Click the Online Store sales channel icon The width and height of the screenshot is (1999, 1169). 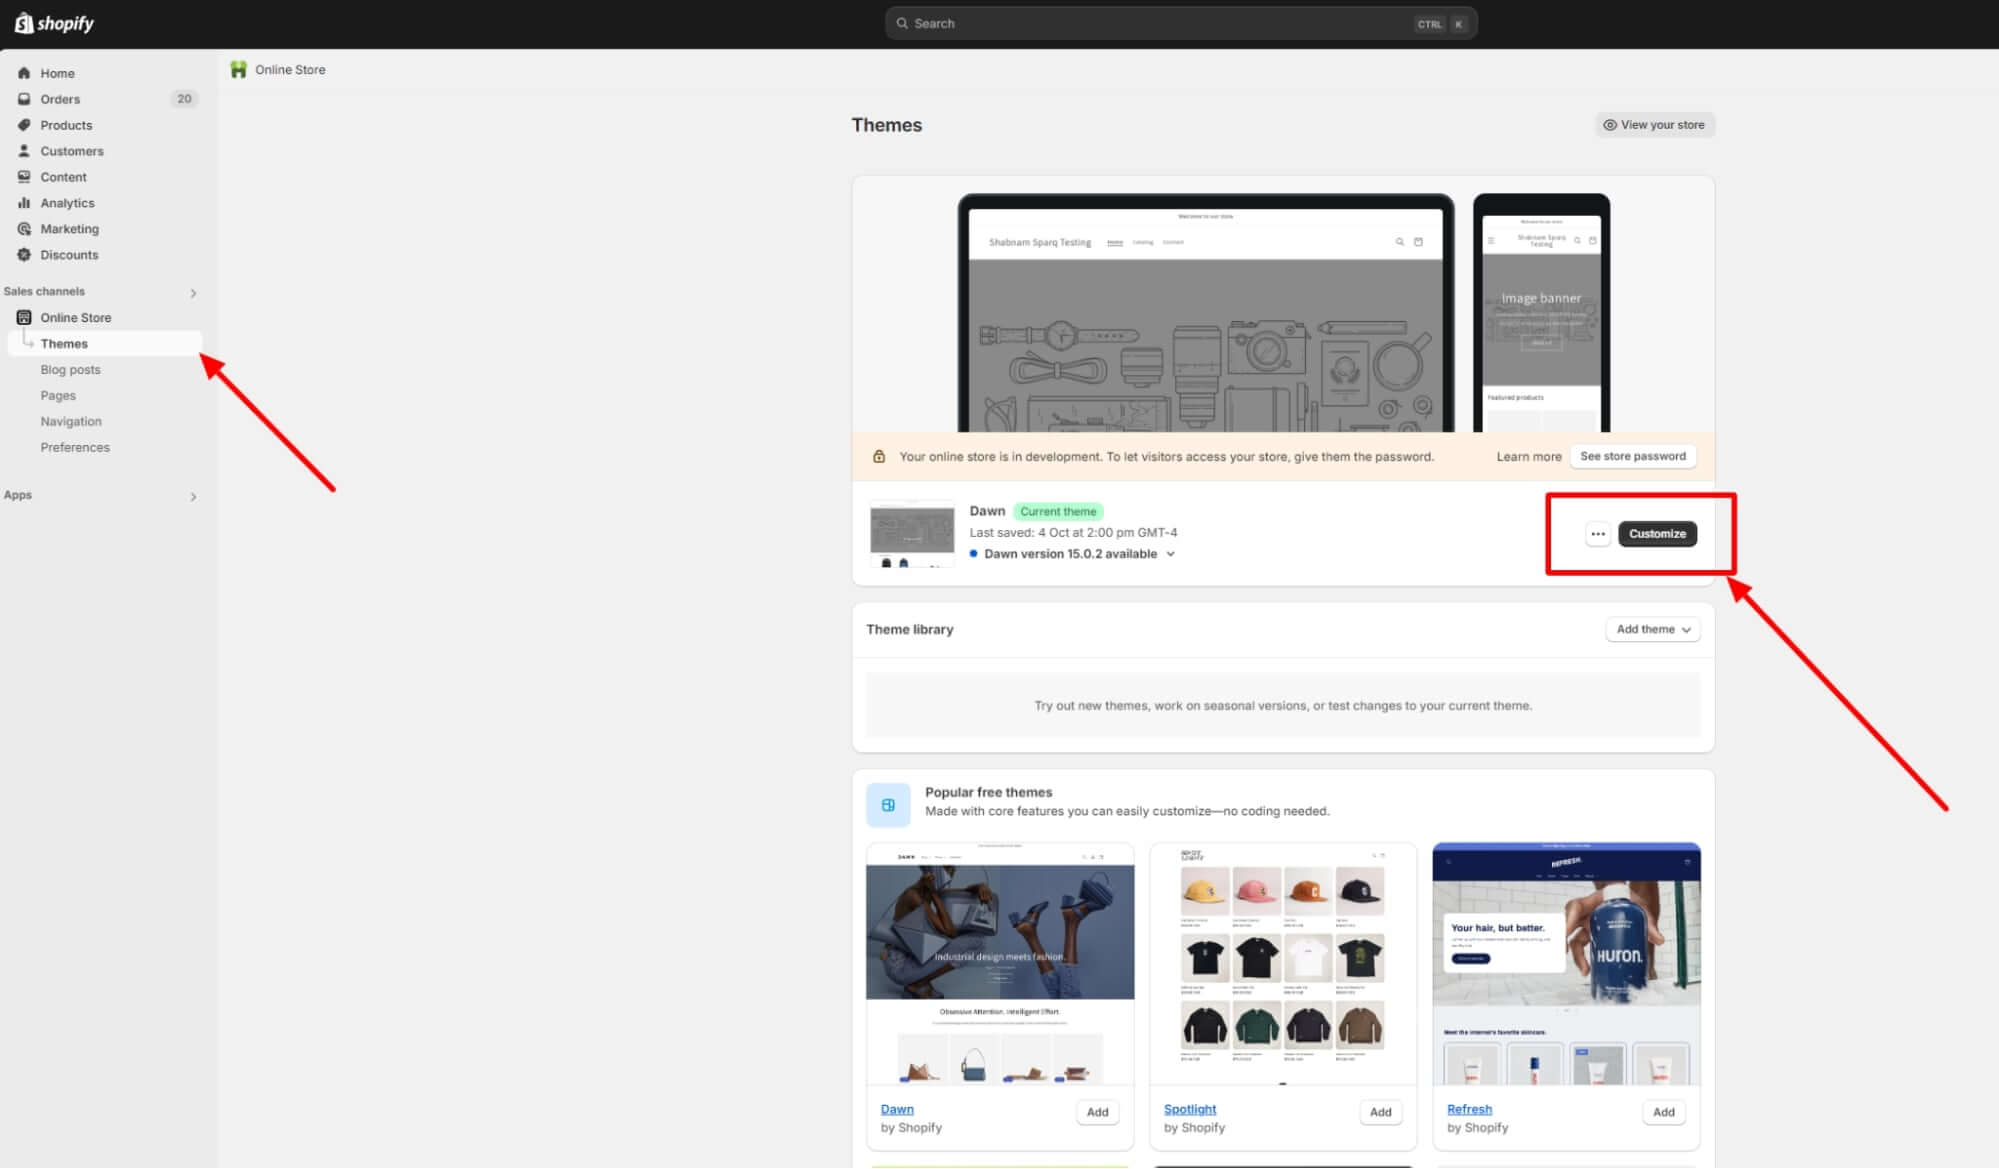[x=24, y=317]
